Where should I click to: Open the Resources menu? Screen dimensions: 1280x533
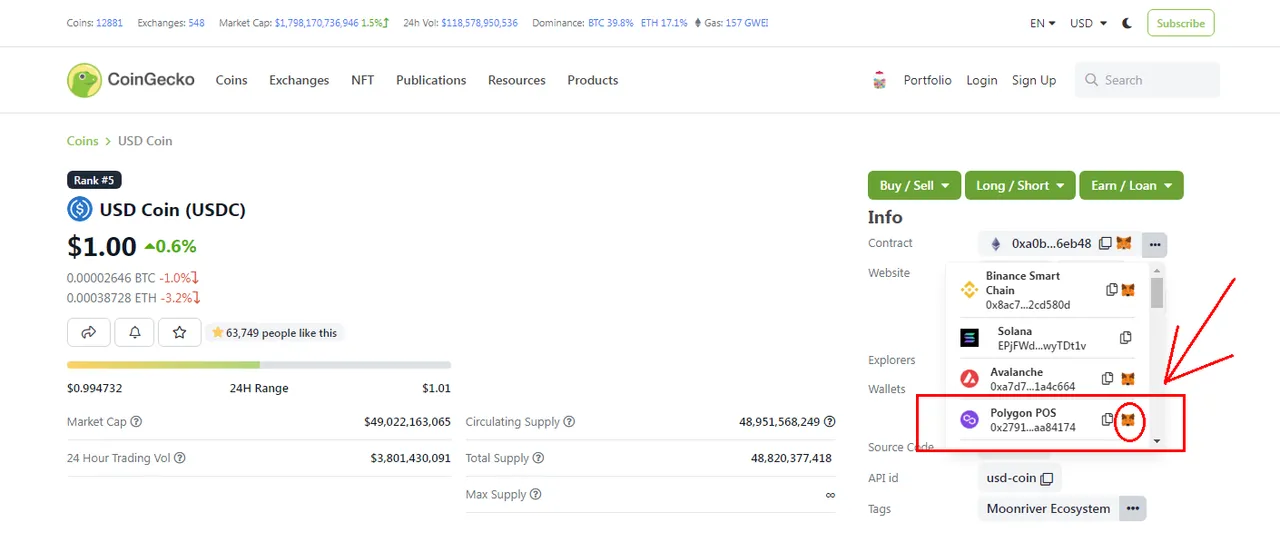[x=517, y=80]
